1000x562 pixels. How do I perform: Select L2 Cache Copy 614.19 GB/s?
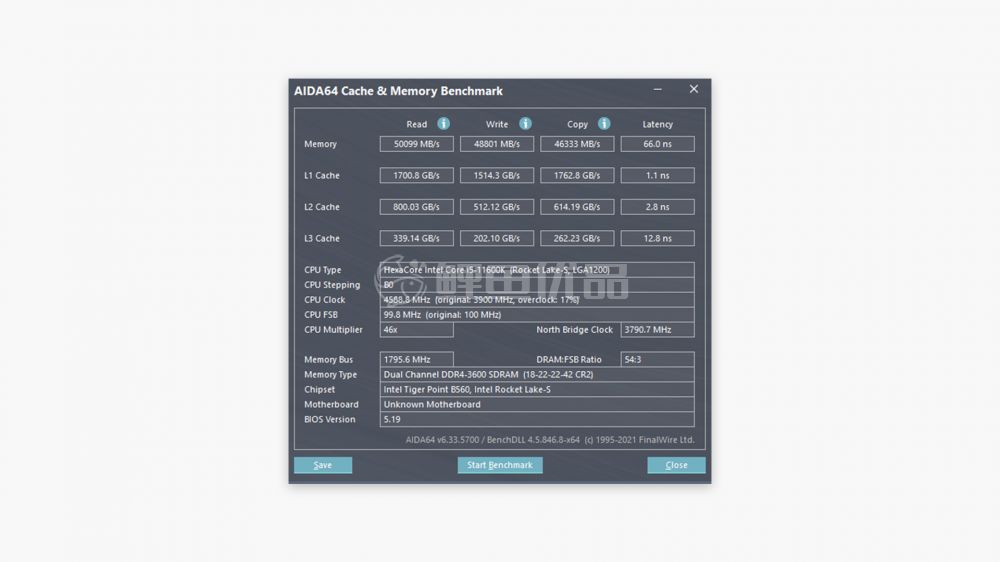tap(577, 207)
